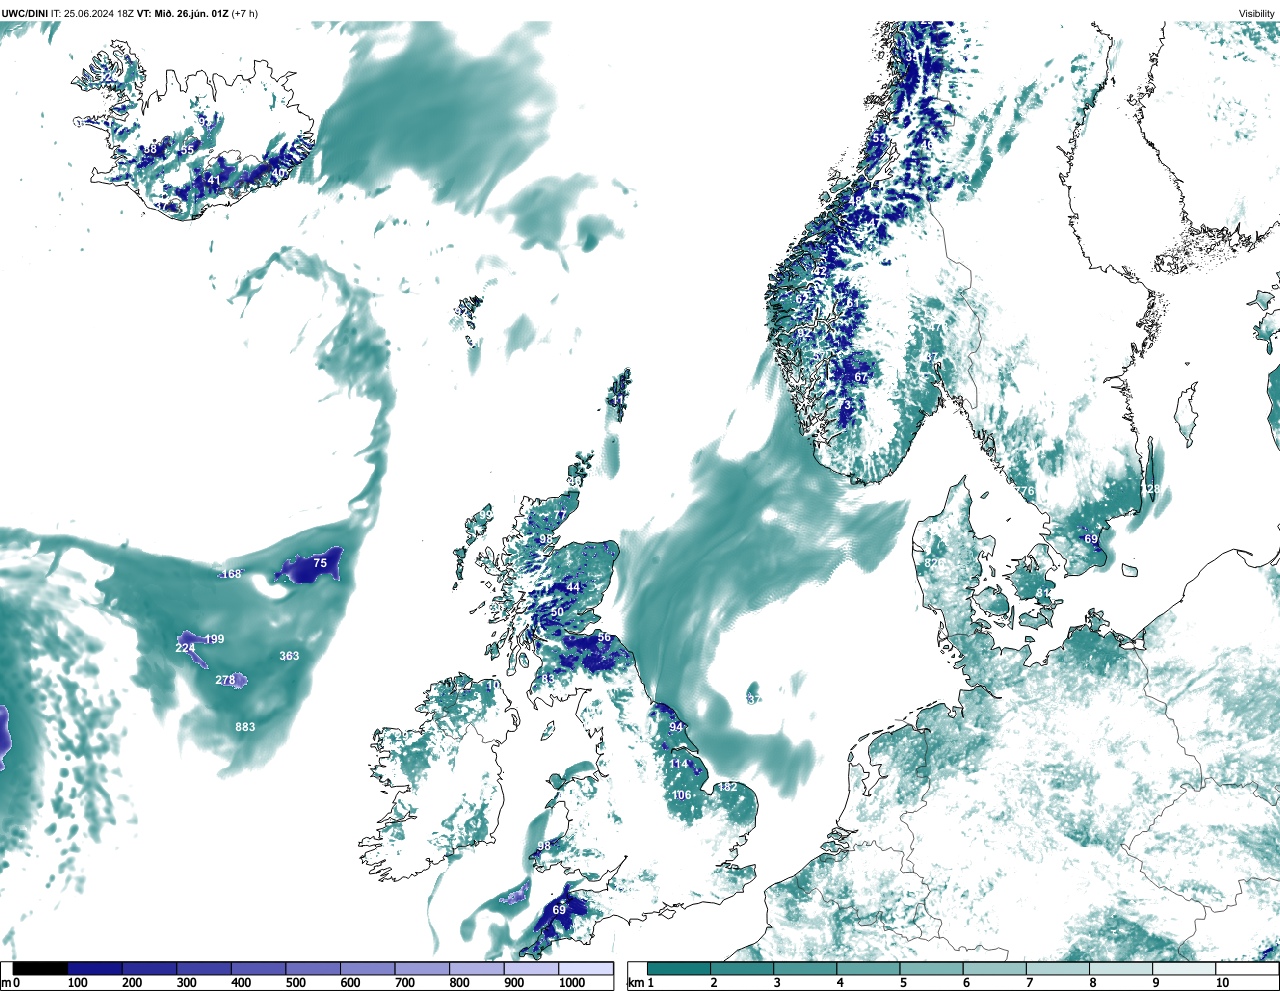
Task: Click the visibility value '75' over the Atlantic
Action: click(x=320, y=563)
